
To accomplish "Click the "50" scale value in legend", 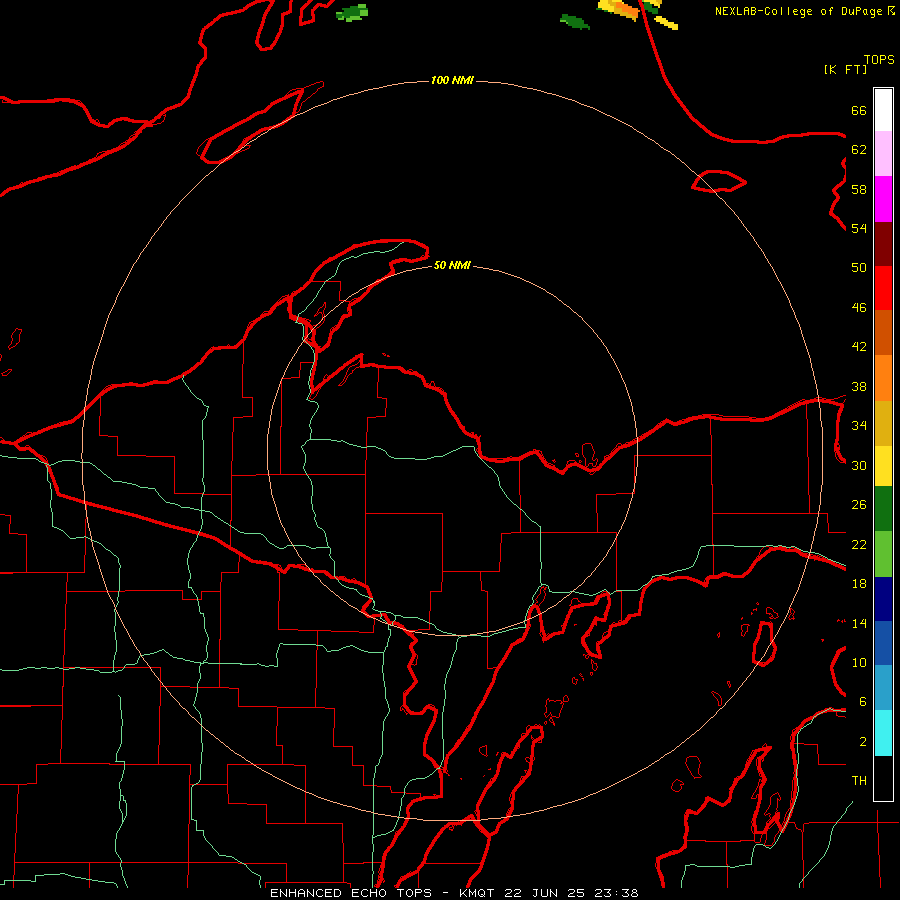I will (859, 268).
